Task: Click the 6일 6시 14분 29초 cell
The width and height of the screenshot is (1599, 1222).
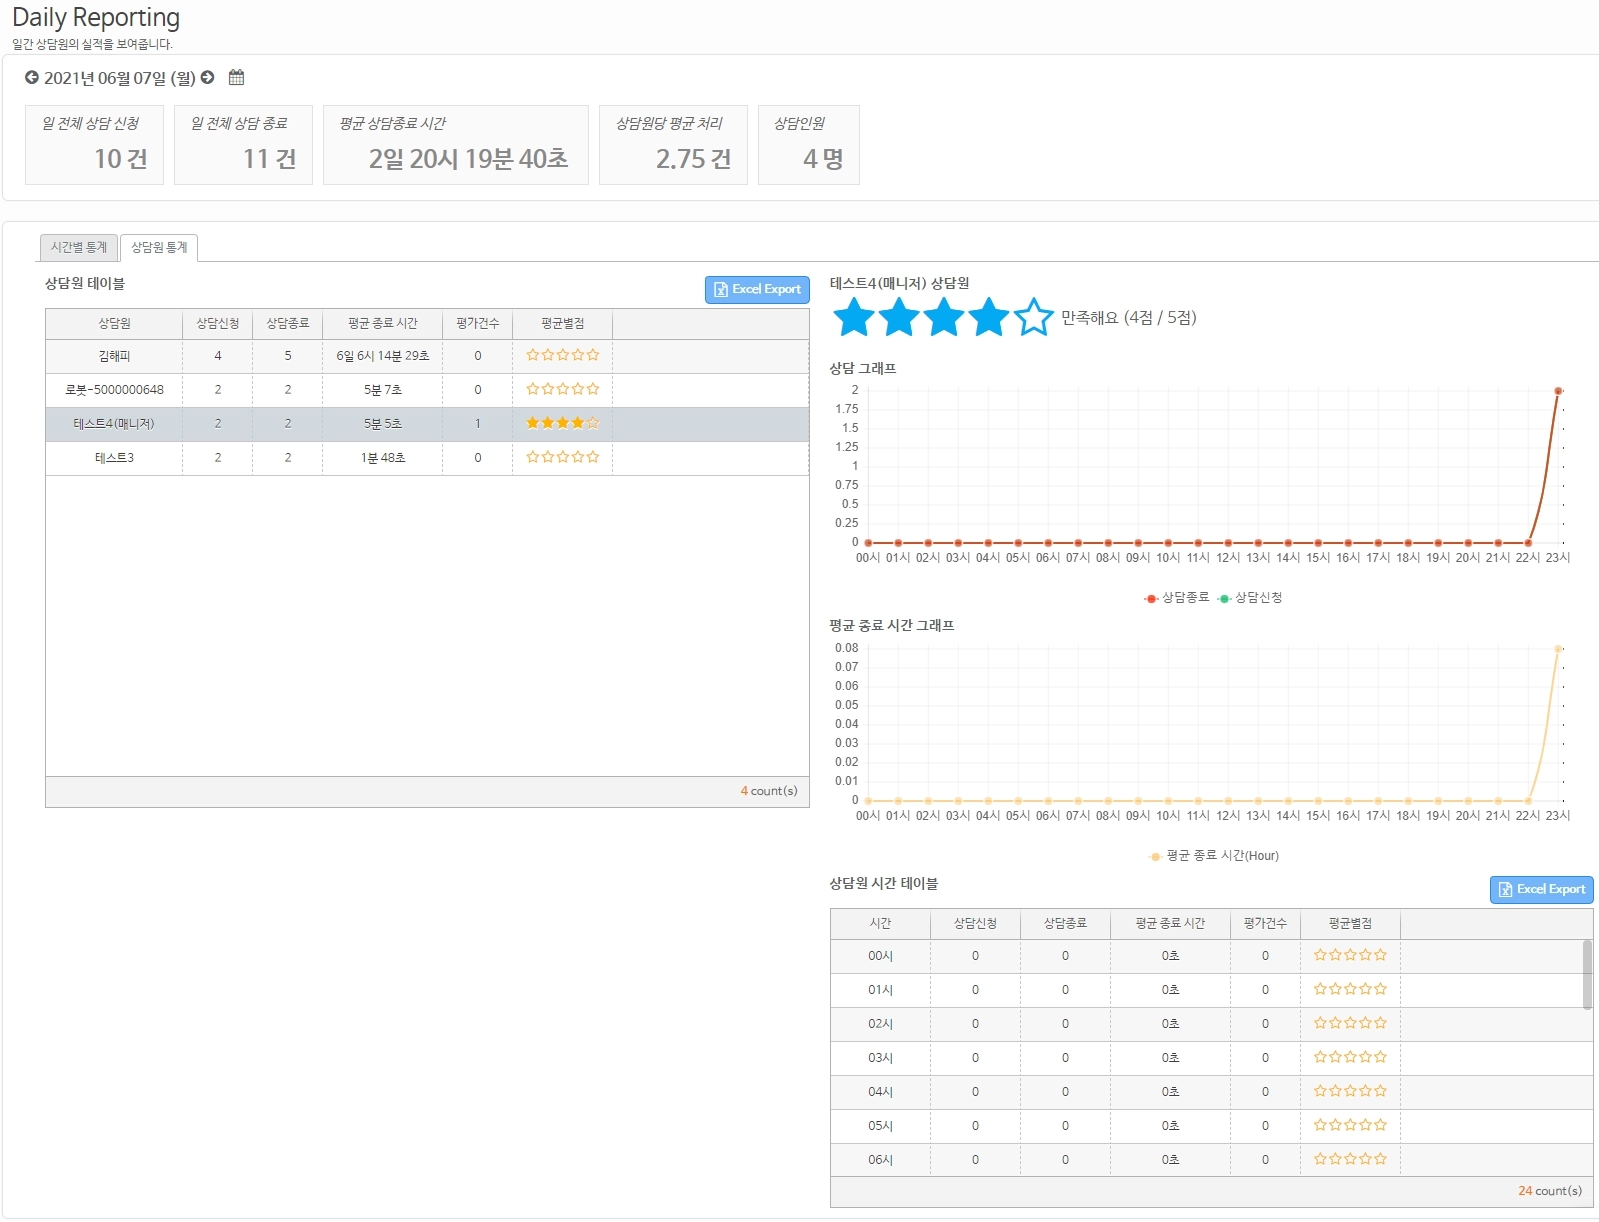Action: [383, 356]
